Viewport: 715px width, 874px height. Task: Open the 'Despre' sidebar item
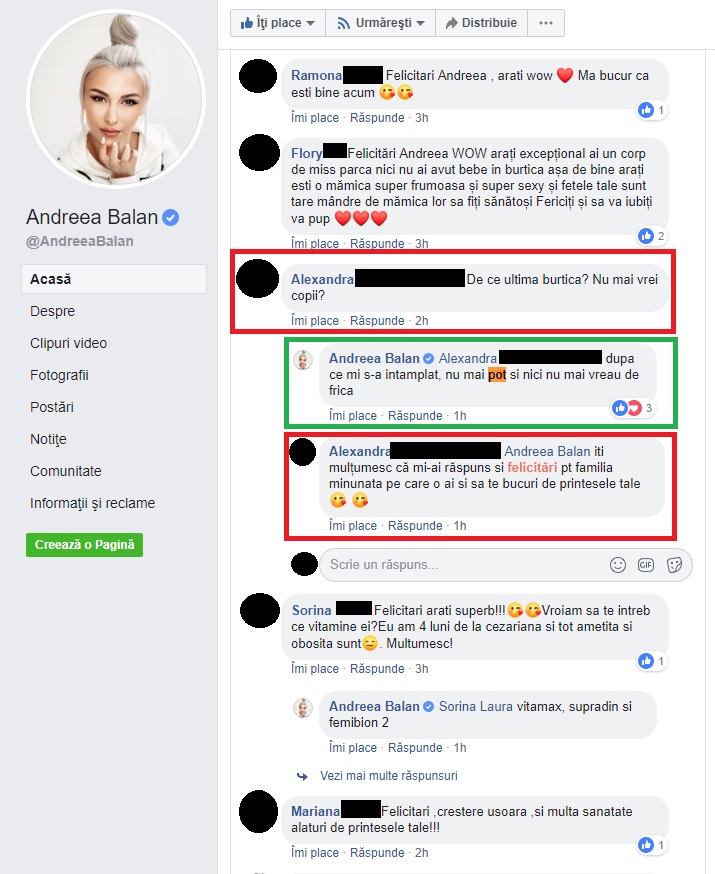click(52, 311)
